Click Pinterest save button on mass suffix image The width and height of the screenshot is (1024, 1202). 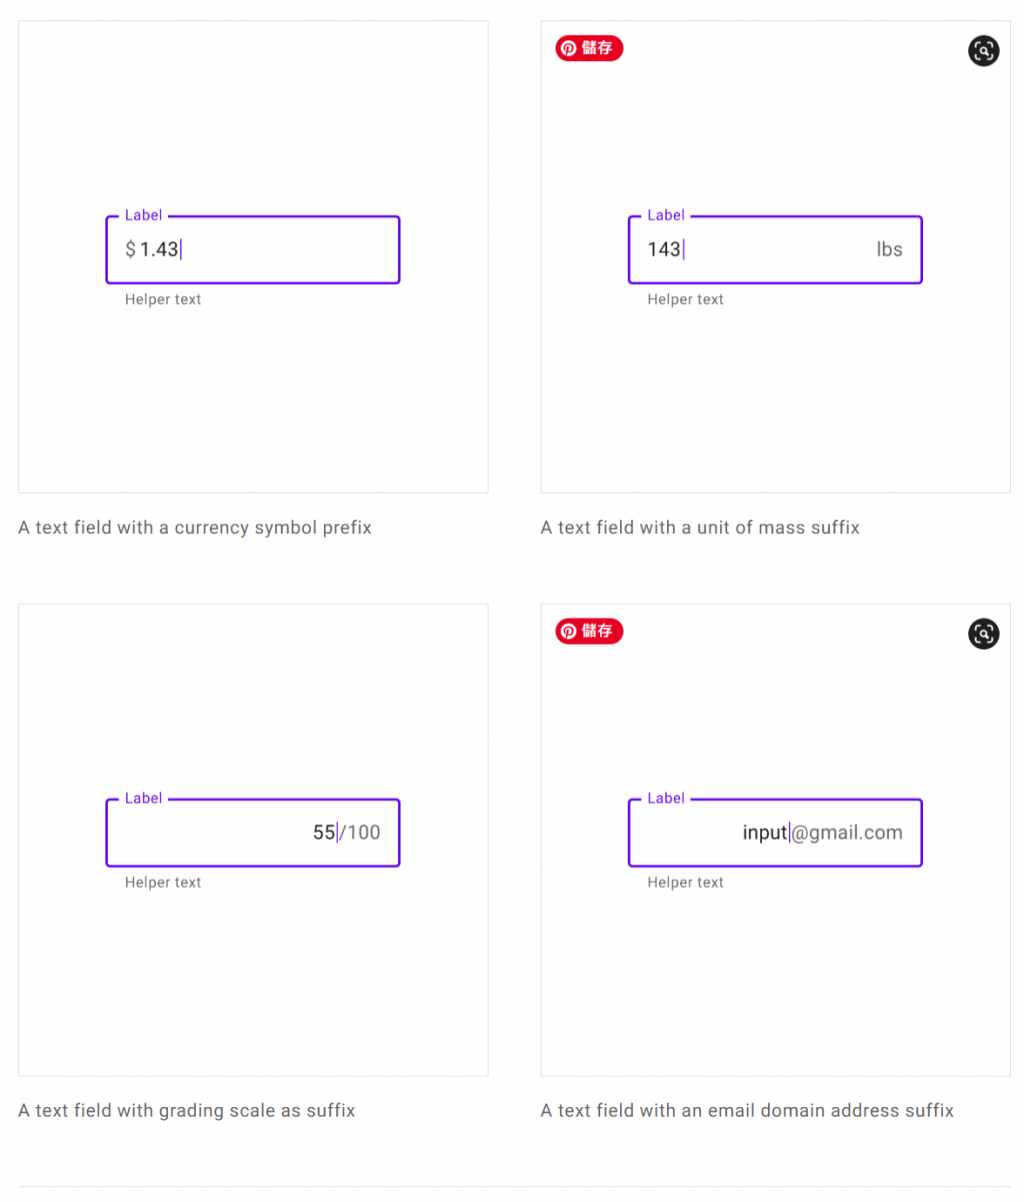point(589,48)
